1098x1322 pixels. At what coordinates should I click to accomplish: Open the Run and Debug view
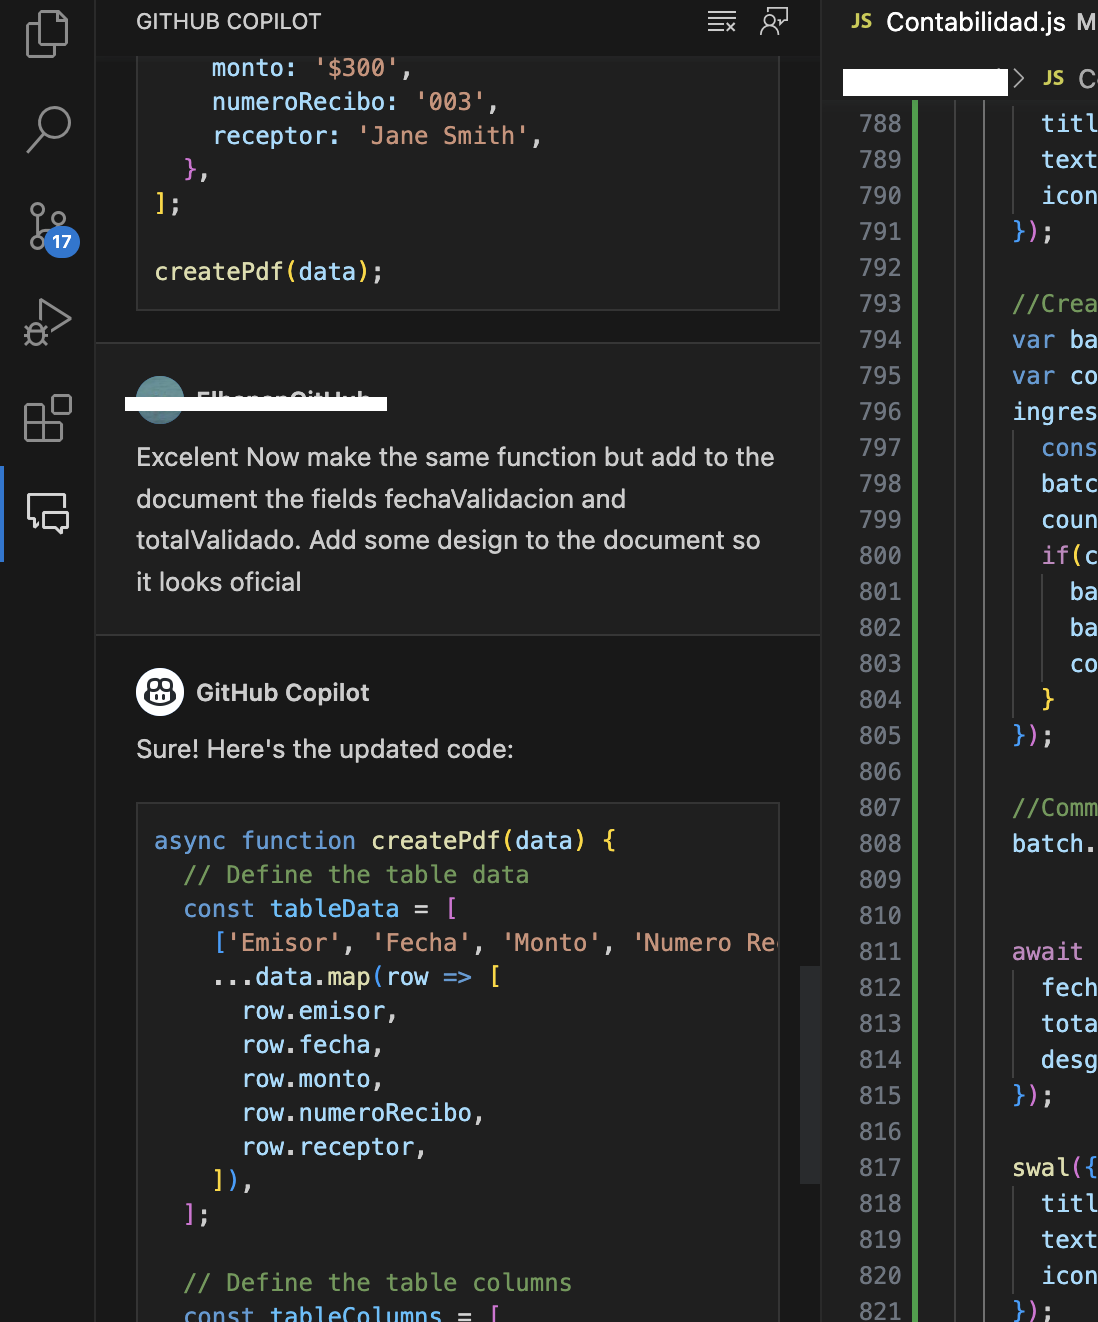point(47,322)
